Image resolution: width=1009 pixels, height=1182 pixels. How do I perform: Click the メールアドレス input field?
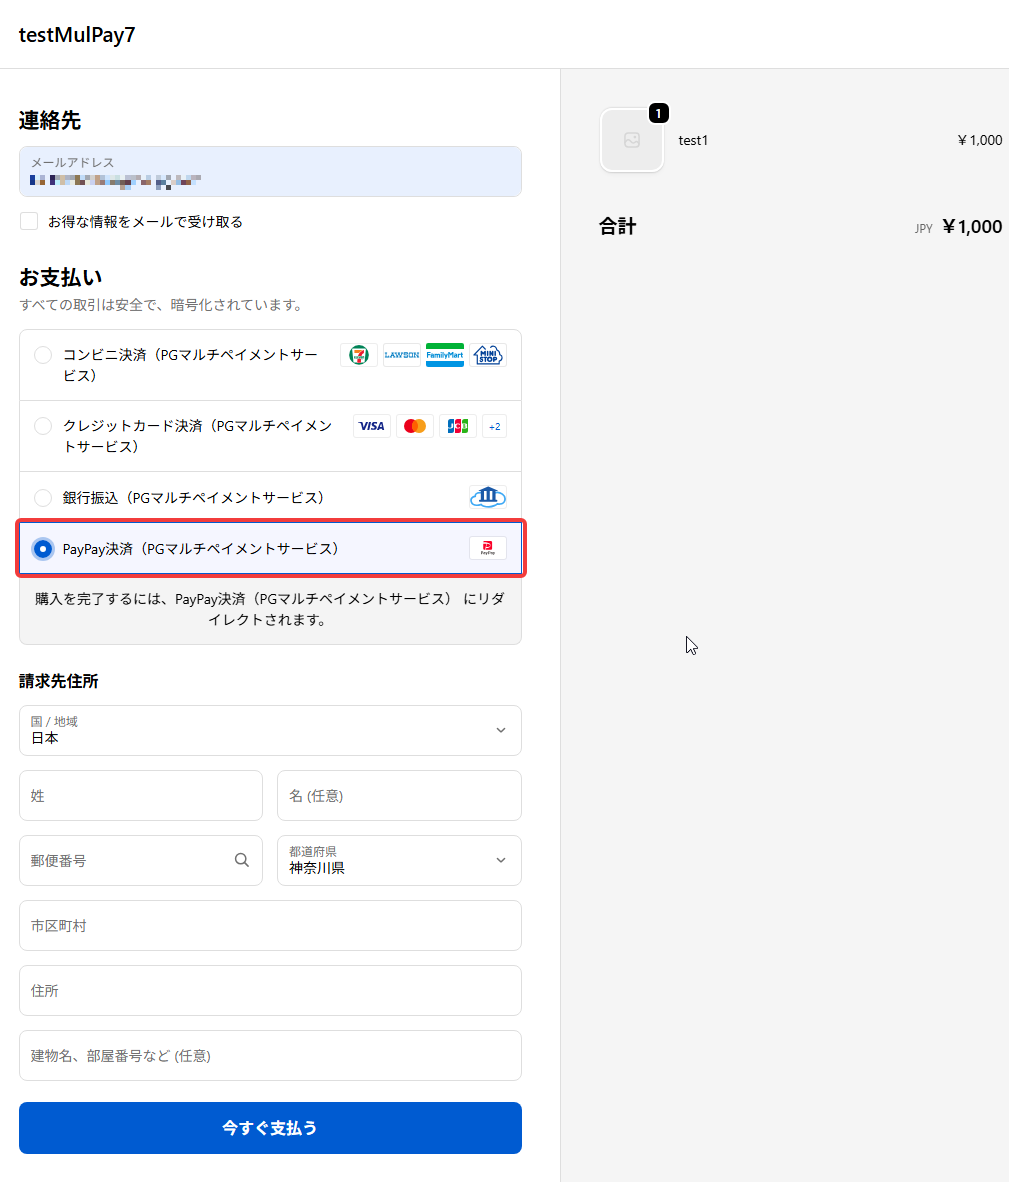click(270, 172)
